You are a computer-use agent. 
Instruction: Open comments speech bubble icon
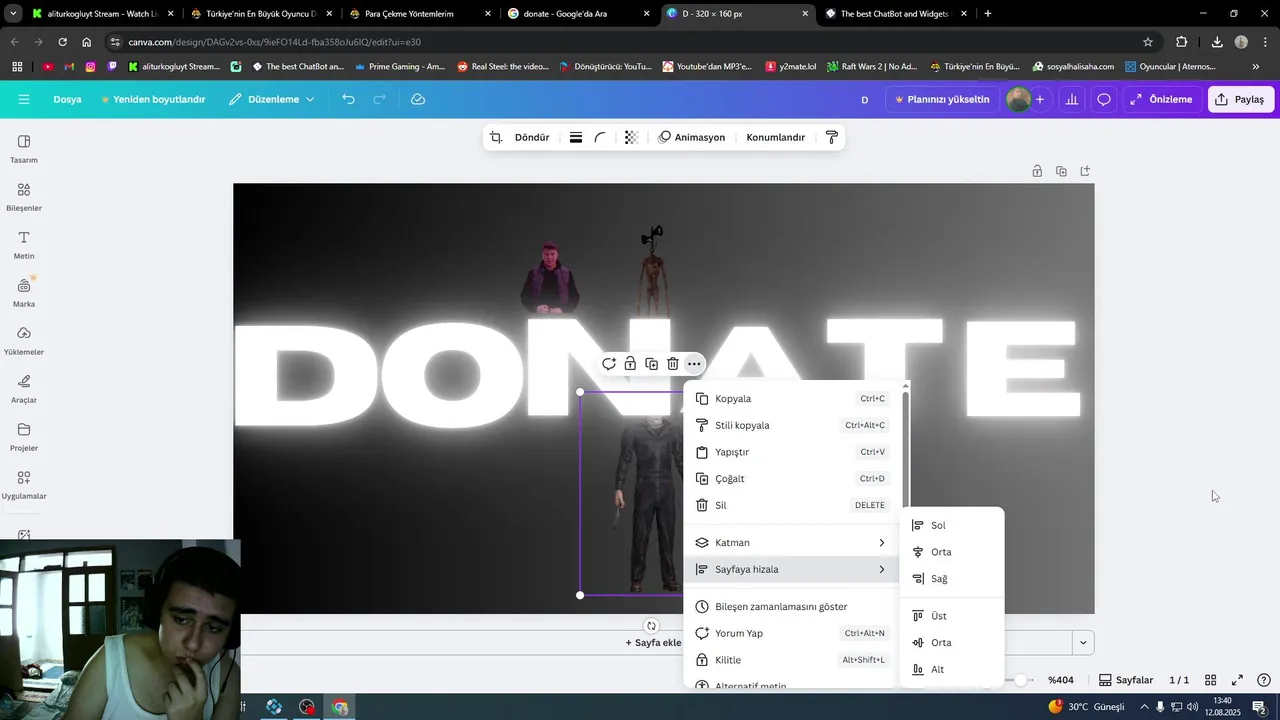pyautogui.click(x=1104, y=99)
